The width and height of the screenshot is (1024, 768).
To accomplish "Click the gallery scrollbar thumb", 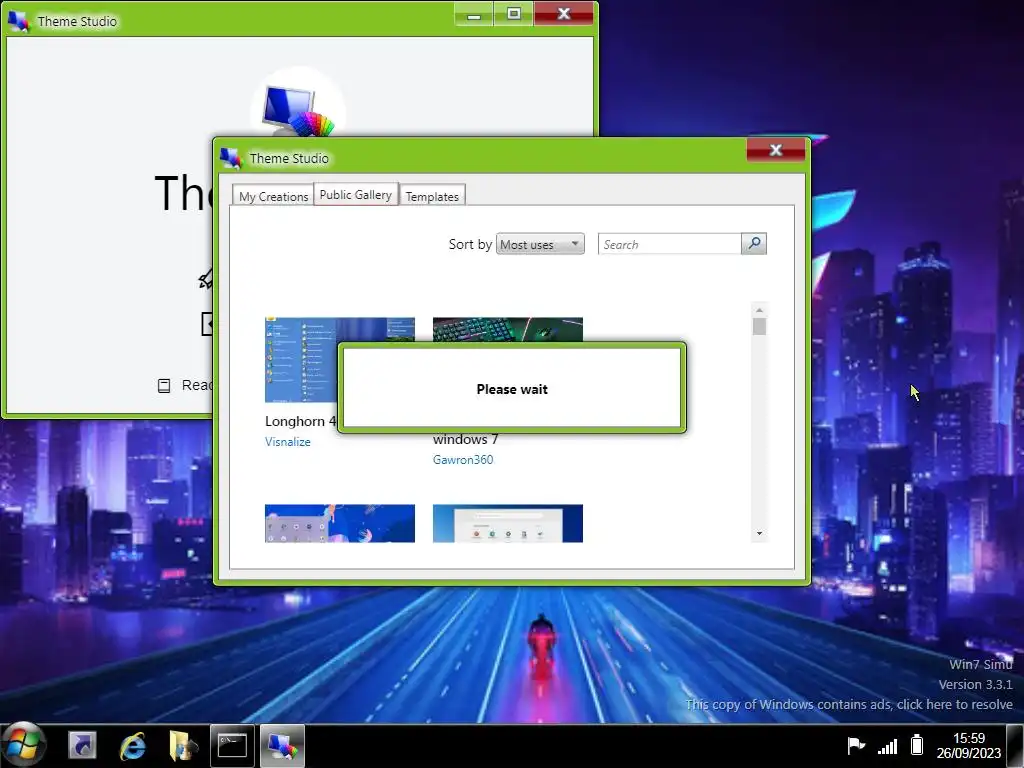I will [759, 326].
